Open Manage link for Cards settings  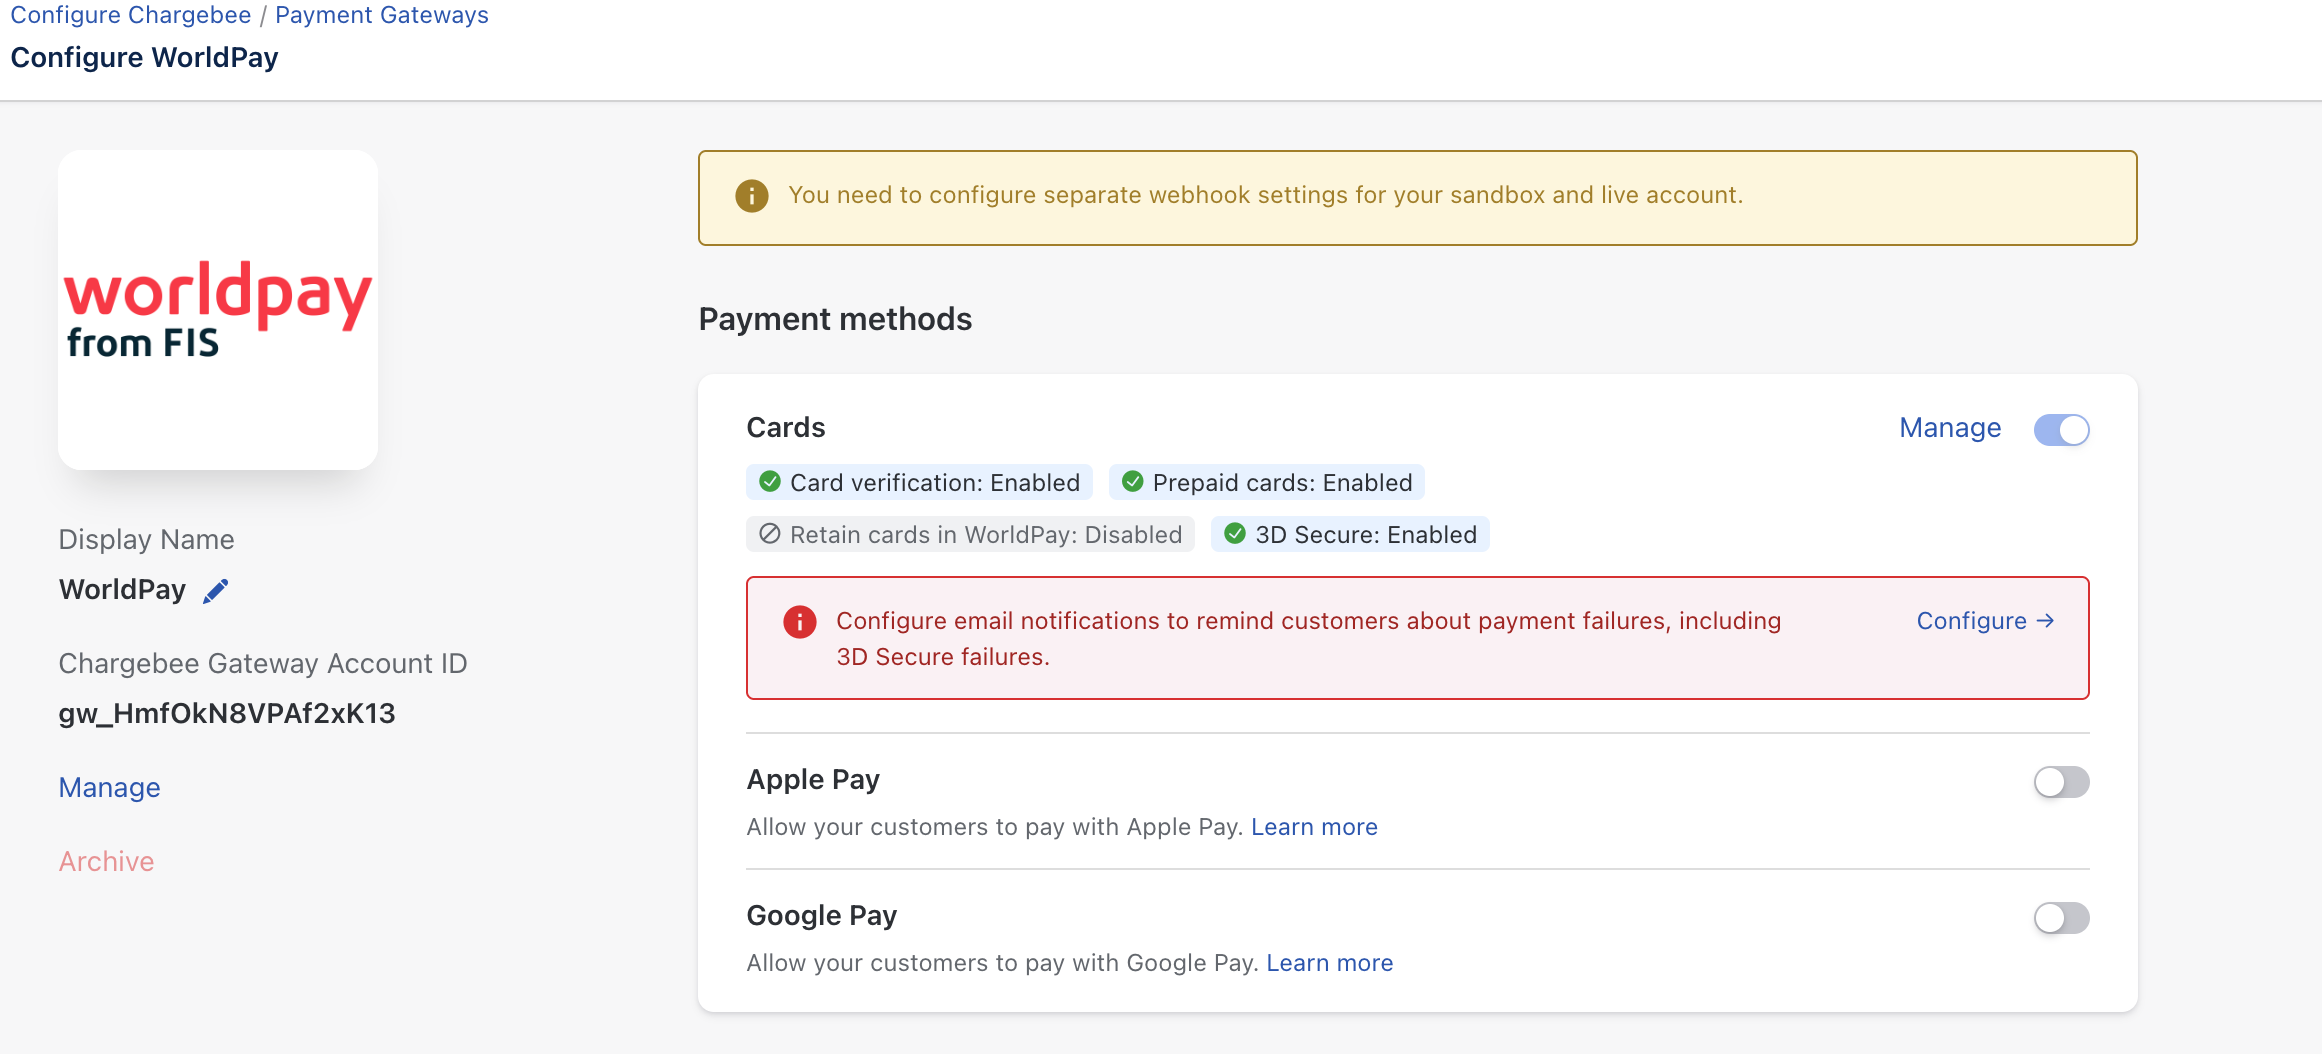coord(1950,428)
